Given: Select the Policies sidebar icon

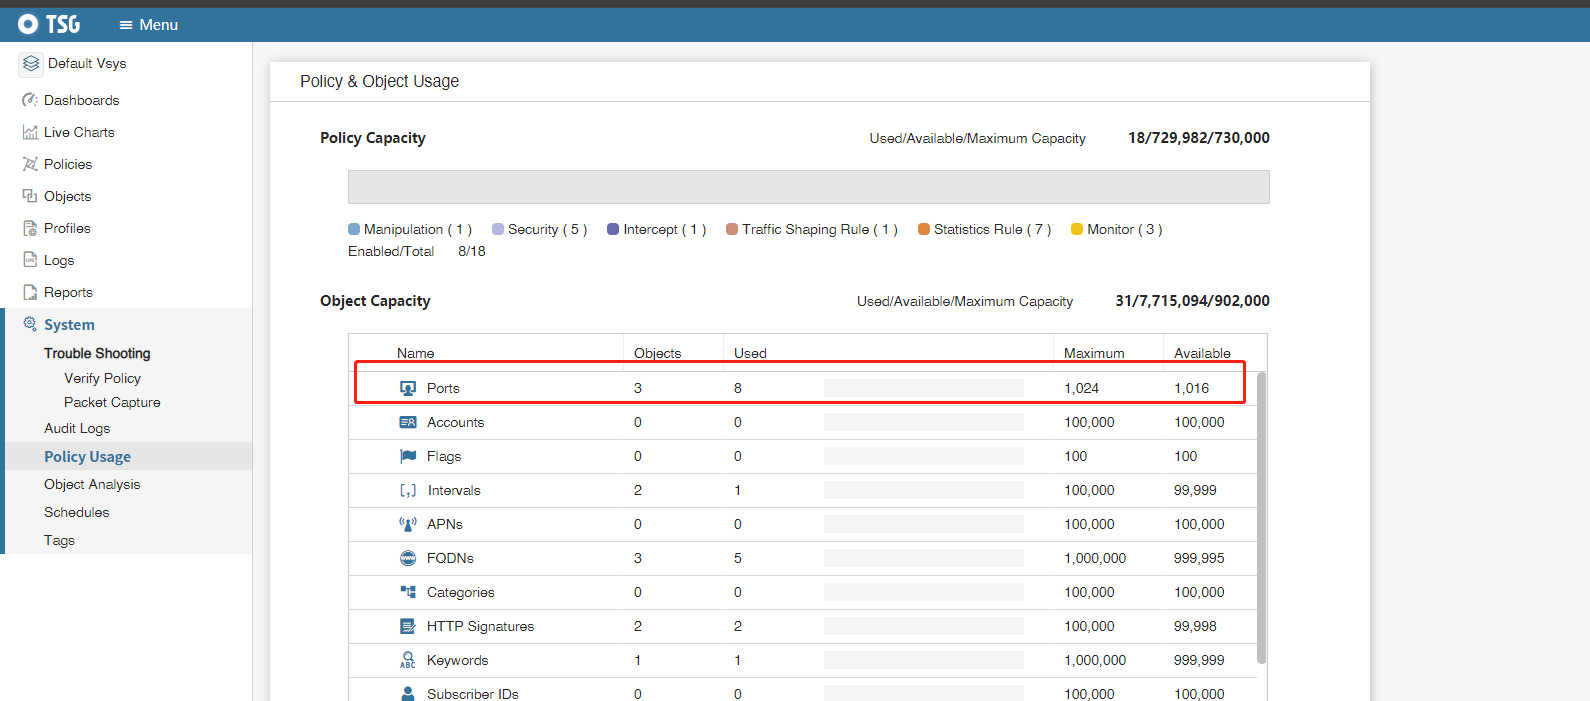Looking at the screenshot, I should click(30, 164).
